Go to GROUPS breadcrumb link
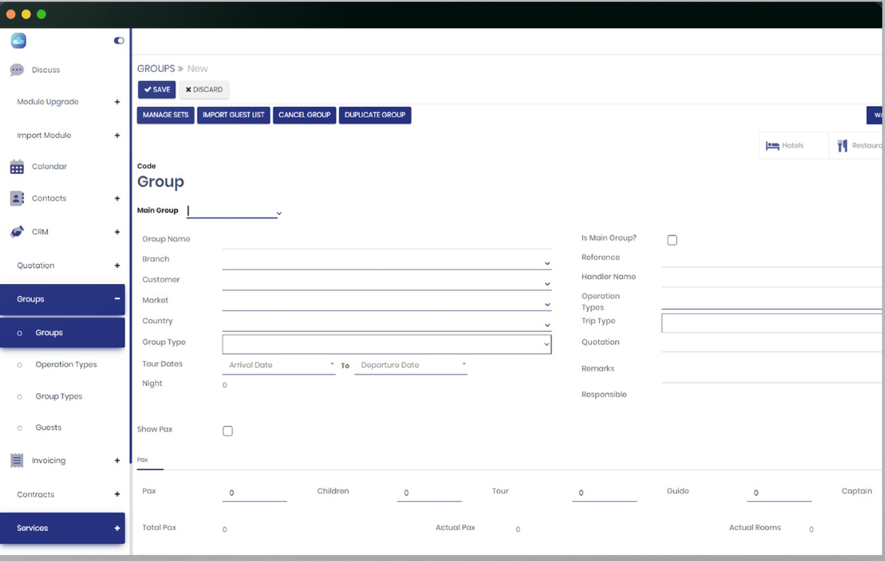The height and width of the screenshot is (561, 885). [156, 69]
